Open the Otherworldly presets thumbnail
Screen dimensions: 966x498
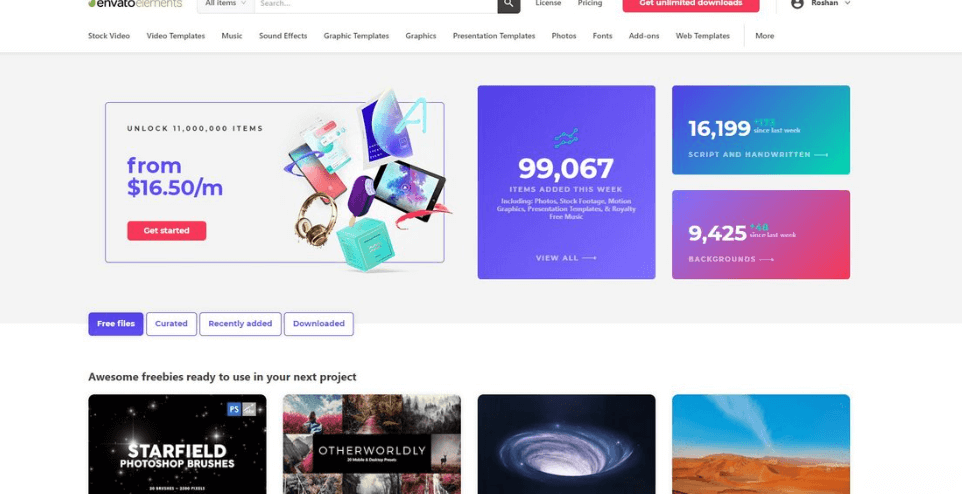[371, 444]
